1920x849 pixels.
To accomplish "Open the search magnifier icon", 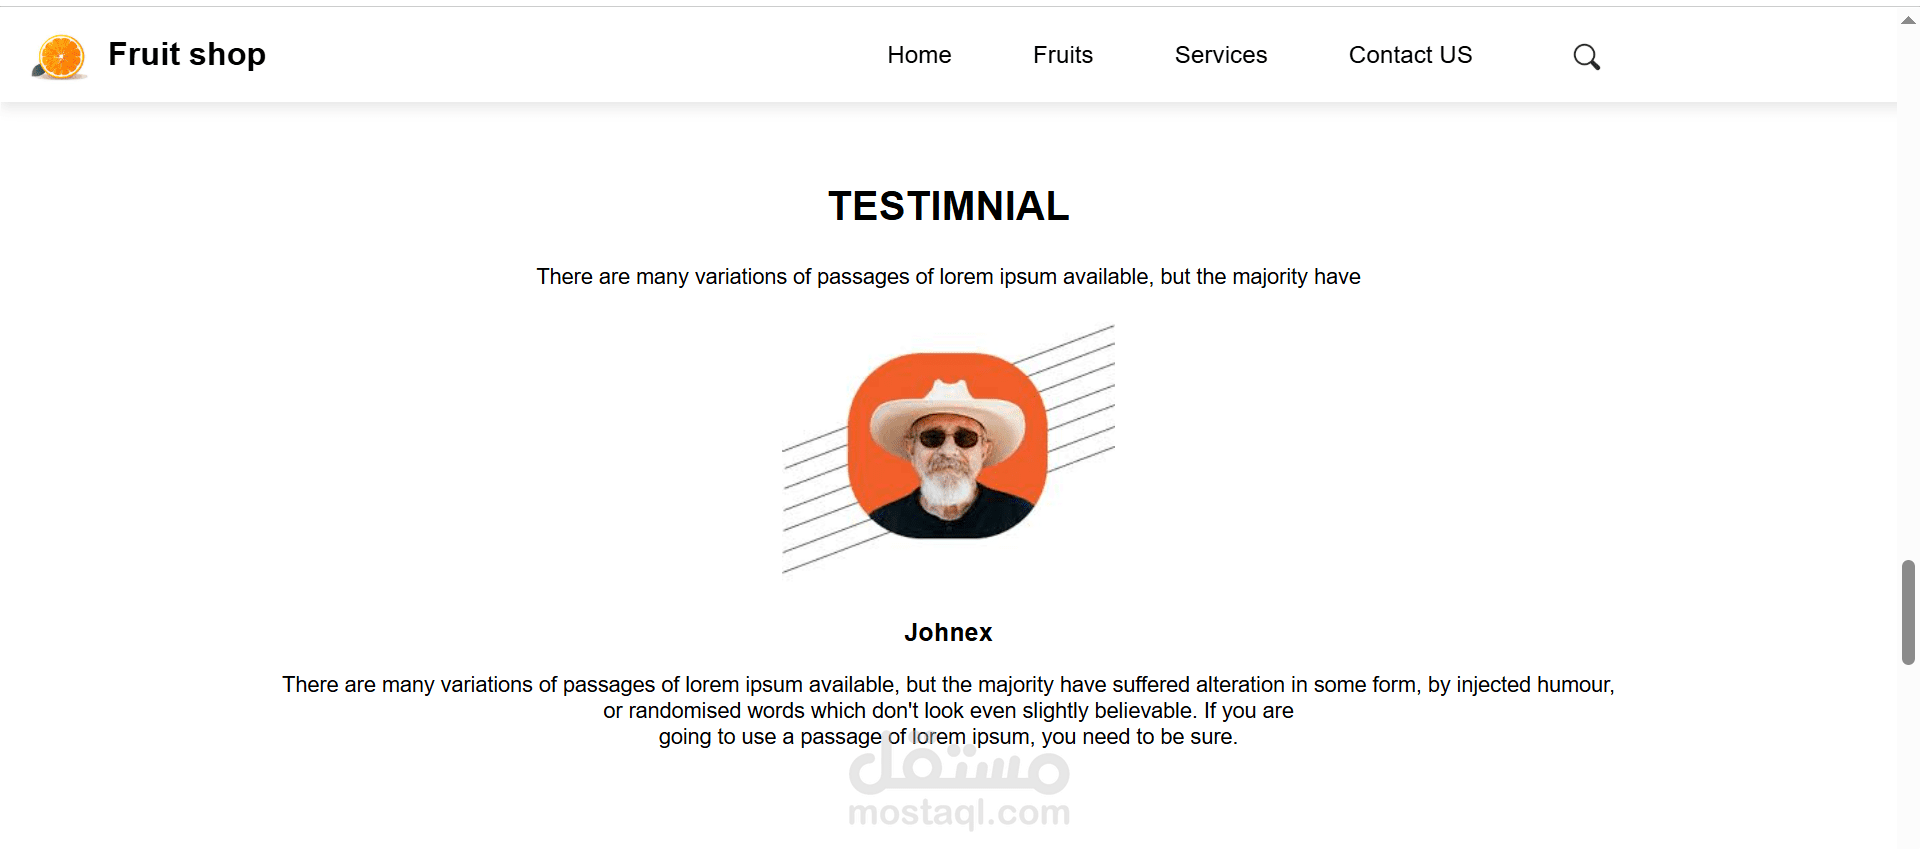I will 1586,57.
